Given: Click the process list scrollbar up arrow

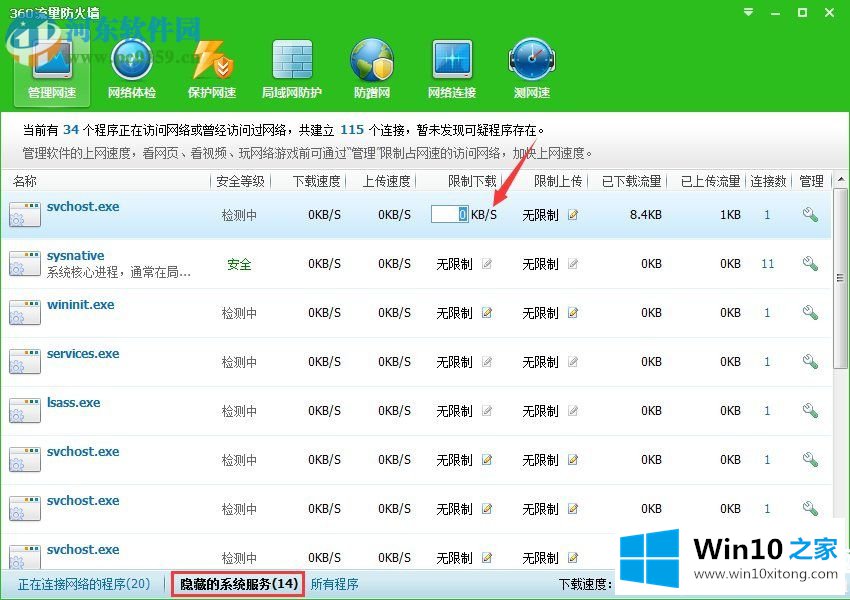Looking at the screenshot, I should pyautogui.click(x=840, y=179).
